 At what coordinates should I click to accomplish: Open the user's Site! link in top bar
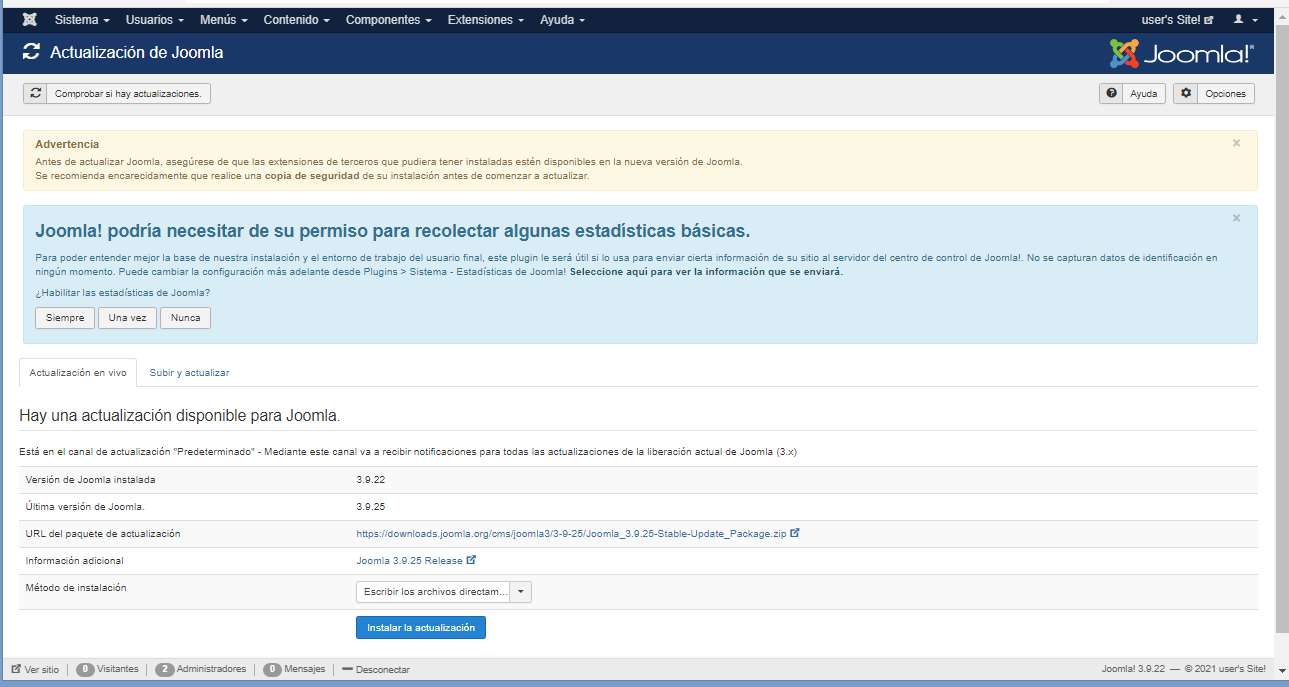1177,20
